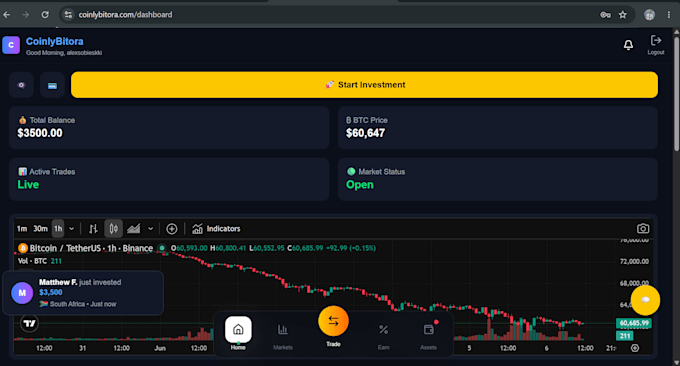The image size is (680, 366).
Task: Select the 30m chart interval
Action: pyautogui.click(x=40, y=229)
